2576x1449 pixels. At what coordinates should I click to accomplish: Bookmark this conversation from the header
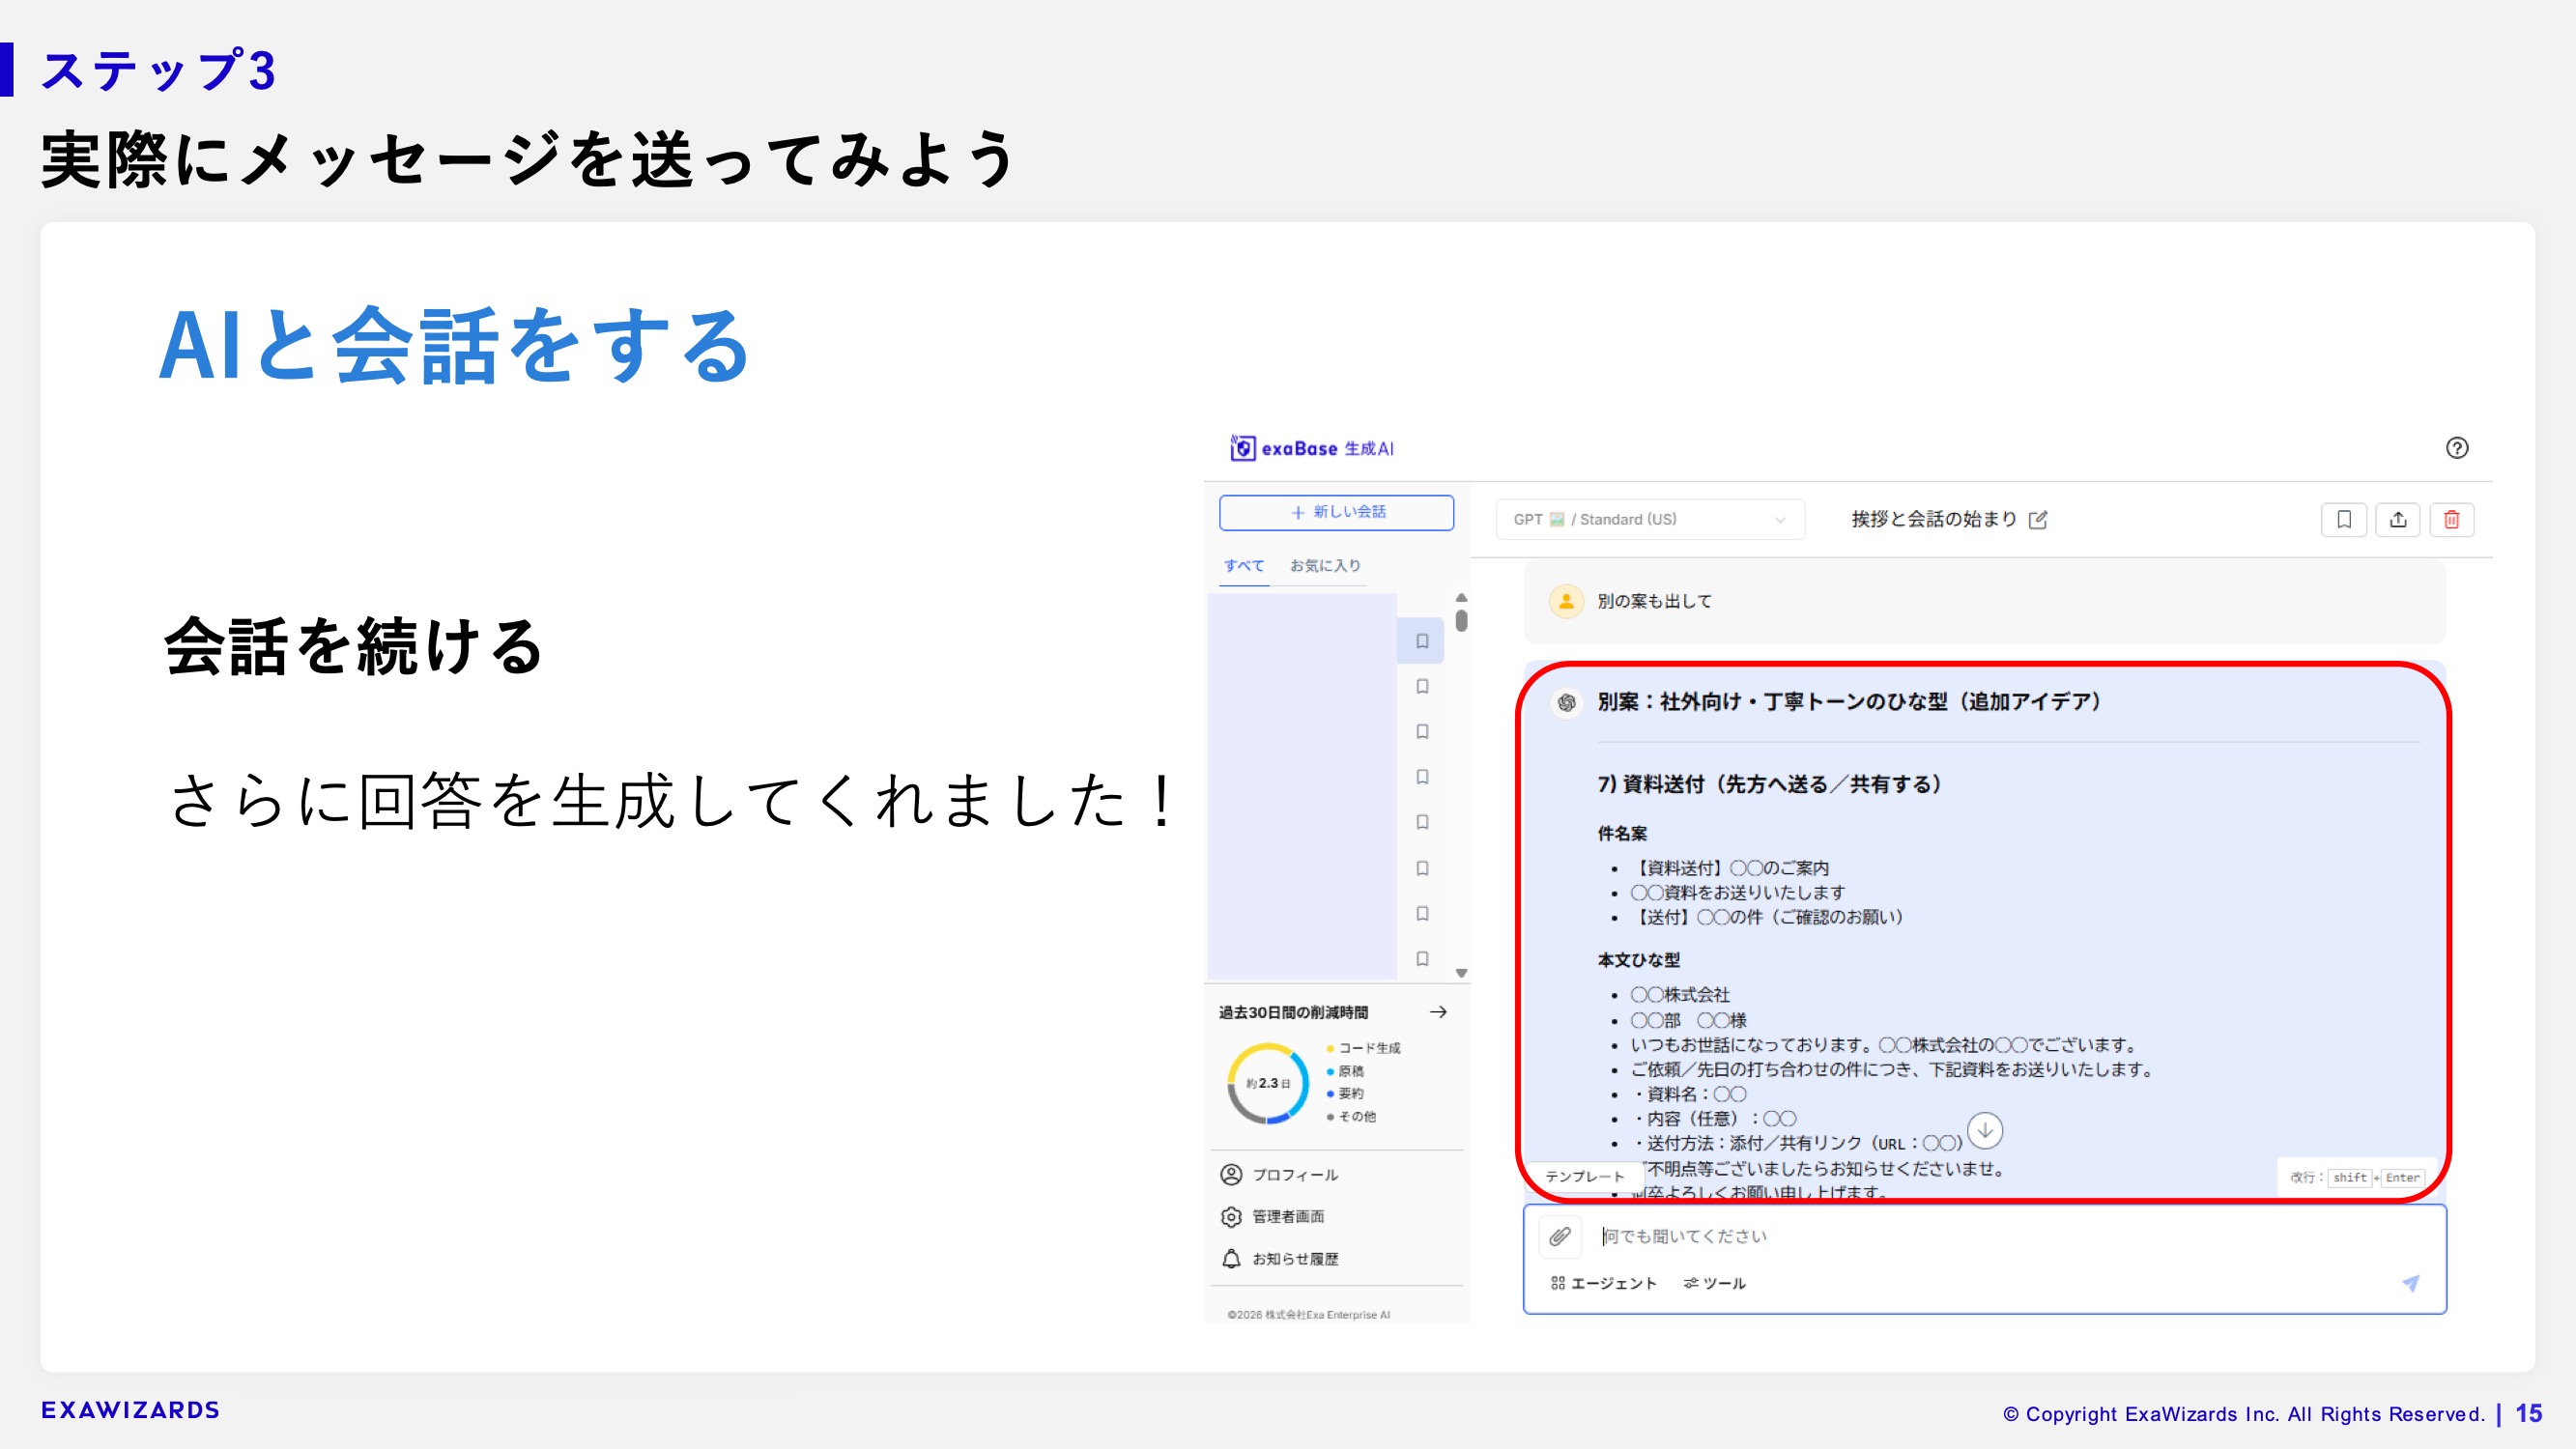click(2344, 519)
